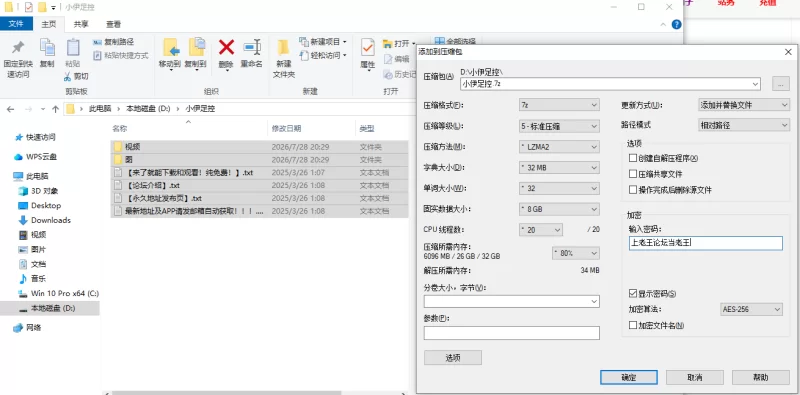This screenshot has height=395, width=800.
Task: Click the 输入密码 password field
Action: tap(706, 243)
